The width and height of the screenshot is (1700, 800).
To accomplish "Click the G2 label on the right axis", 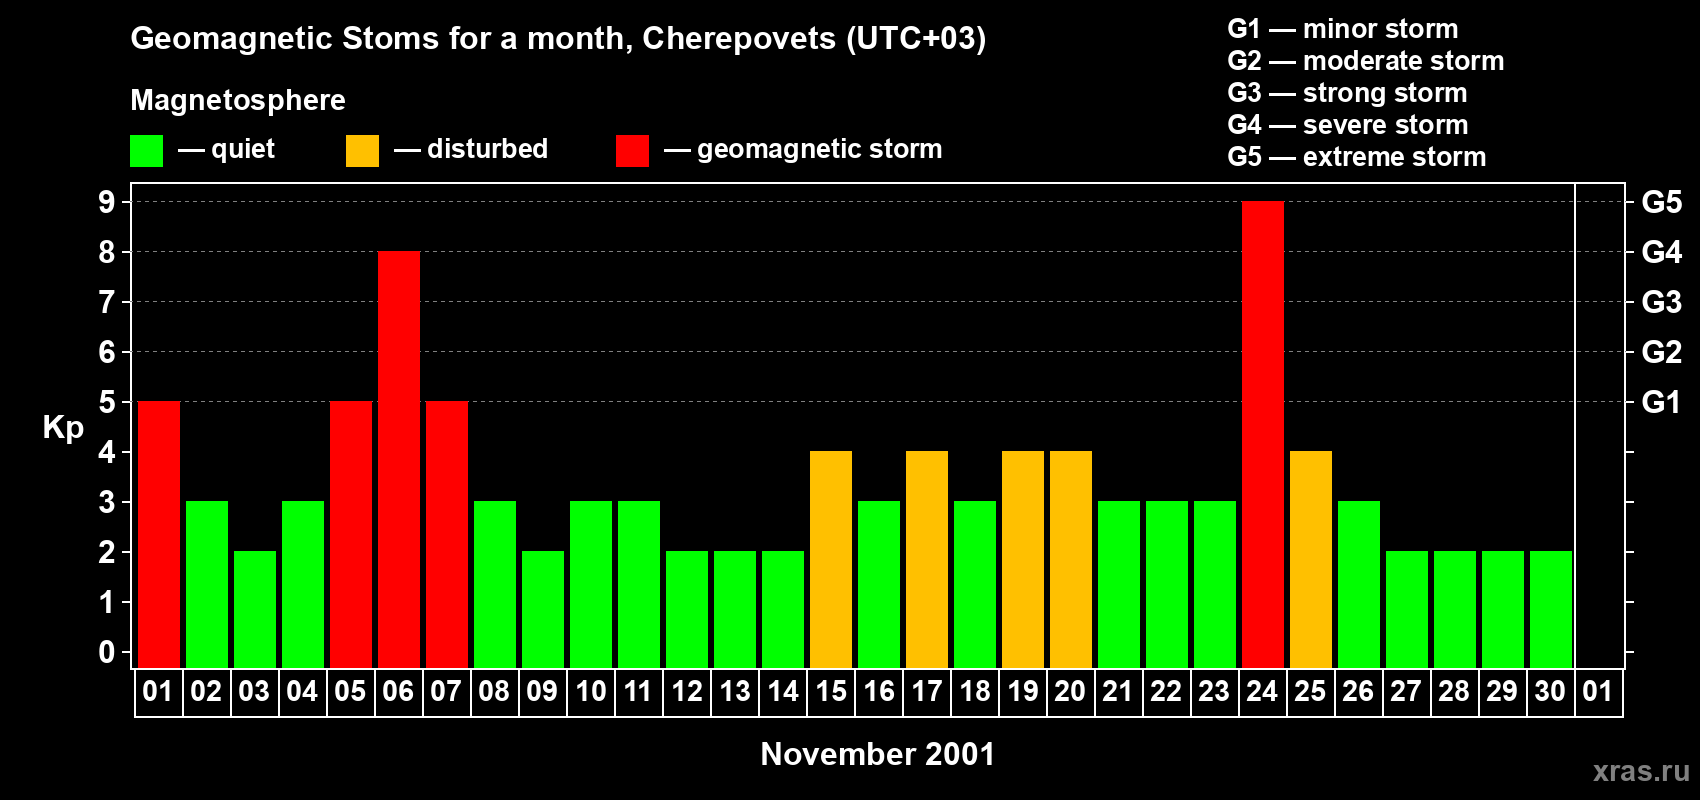I will pyautogui.click(x=1662, y=352).
